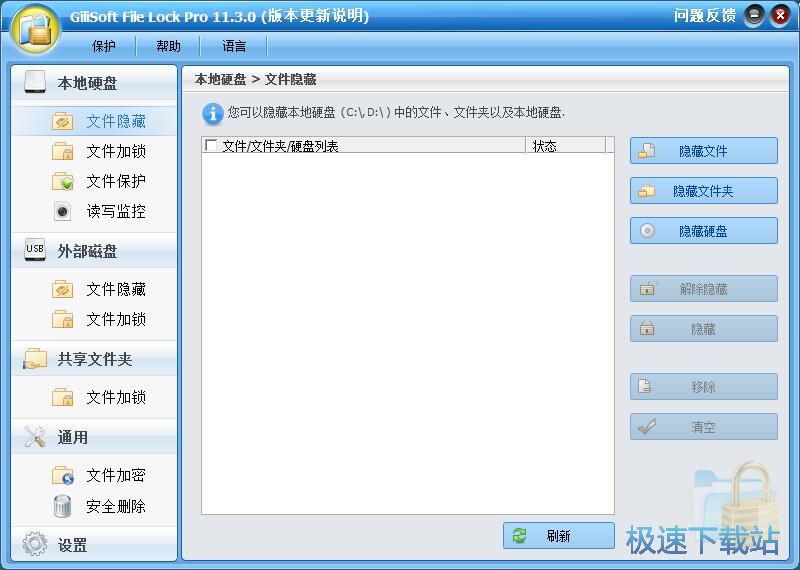Image resolution: width=800 pixels, height=570 pixels.
Task: Close the window with the red X button
Action: [x=780, y=16]
